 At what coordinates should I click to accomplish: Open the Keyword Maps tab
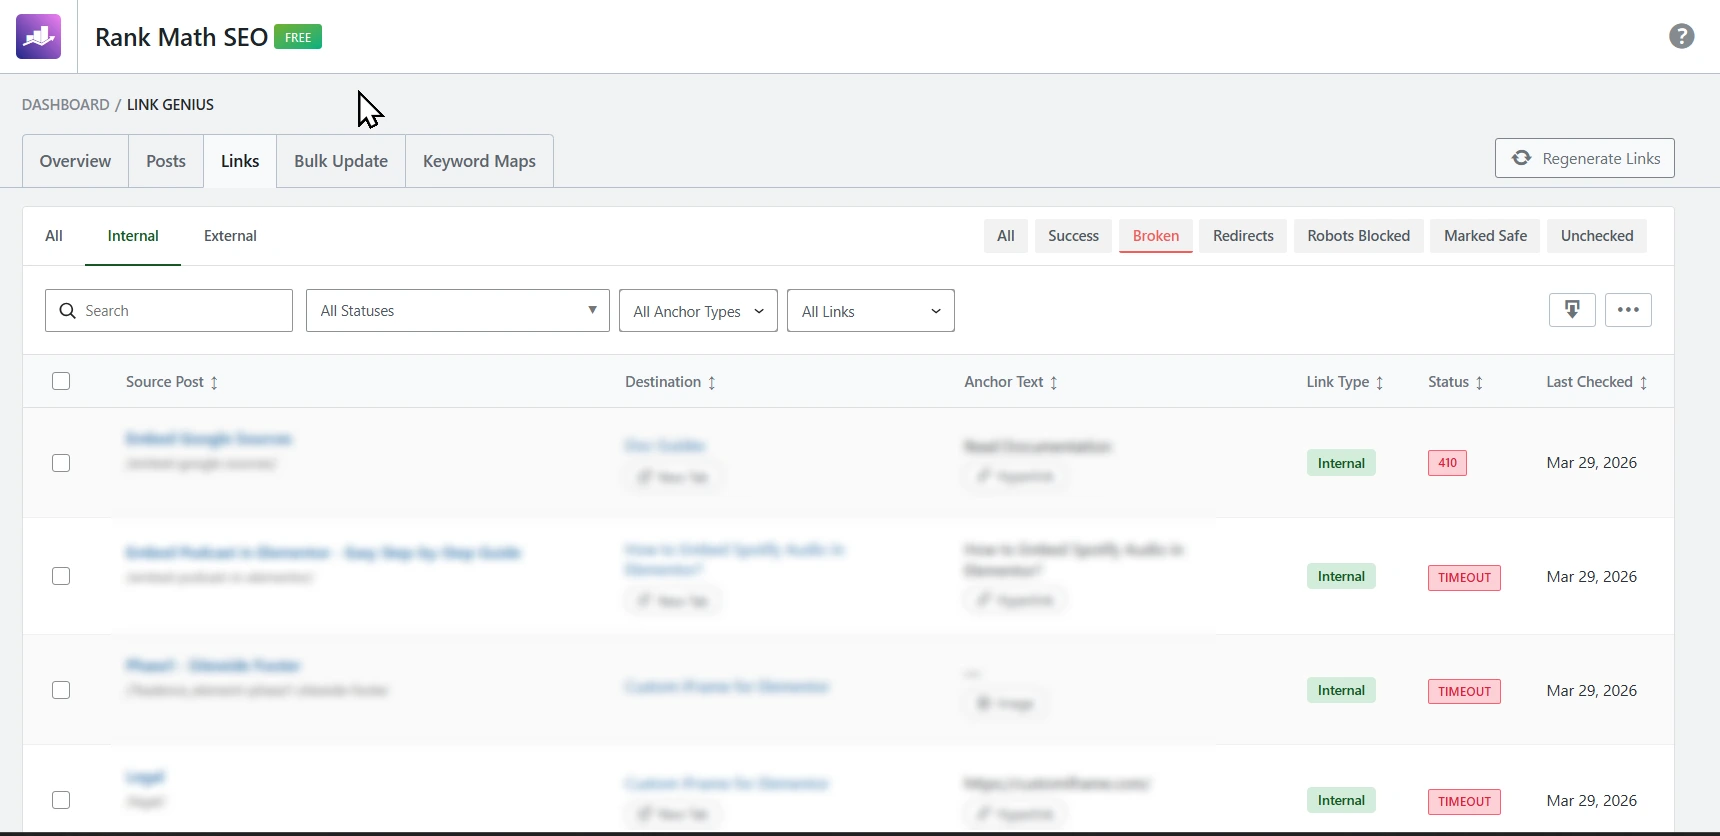(x=479, y=161)
